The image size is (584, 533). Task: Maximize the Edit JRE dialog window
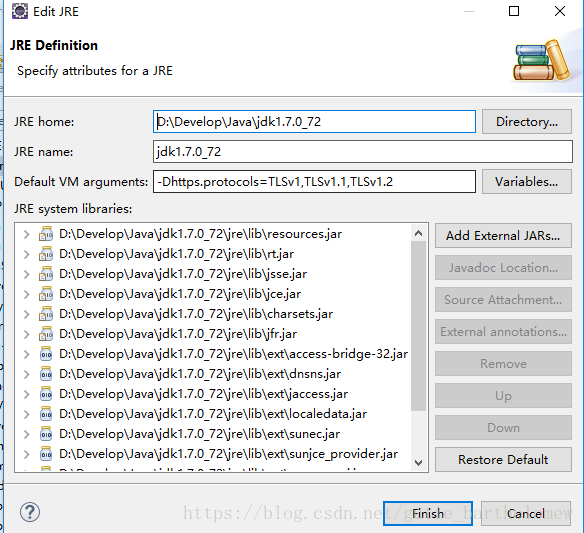point(514,11)
